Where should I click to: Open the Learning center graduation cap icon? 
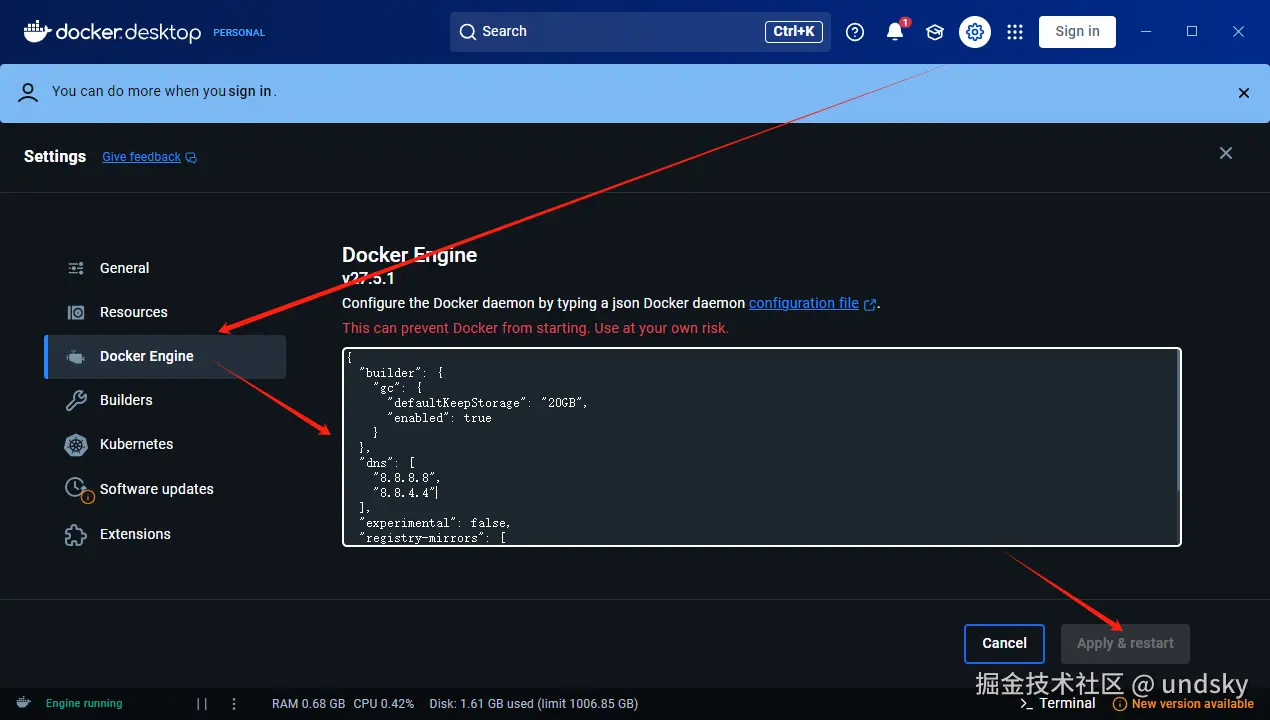tap(935, 32)
